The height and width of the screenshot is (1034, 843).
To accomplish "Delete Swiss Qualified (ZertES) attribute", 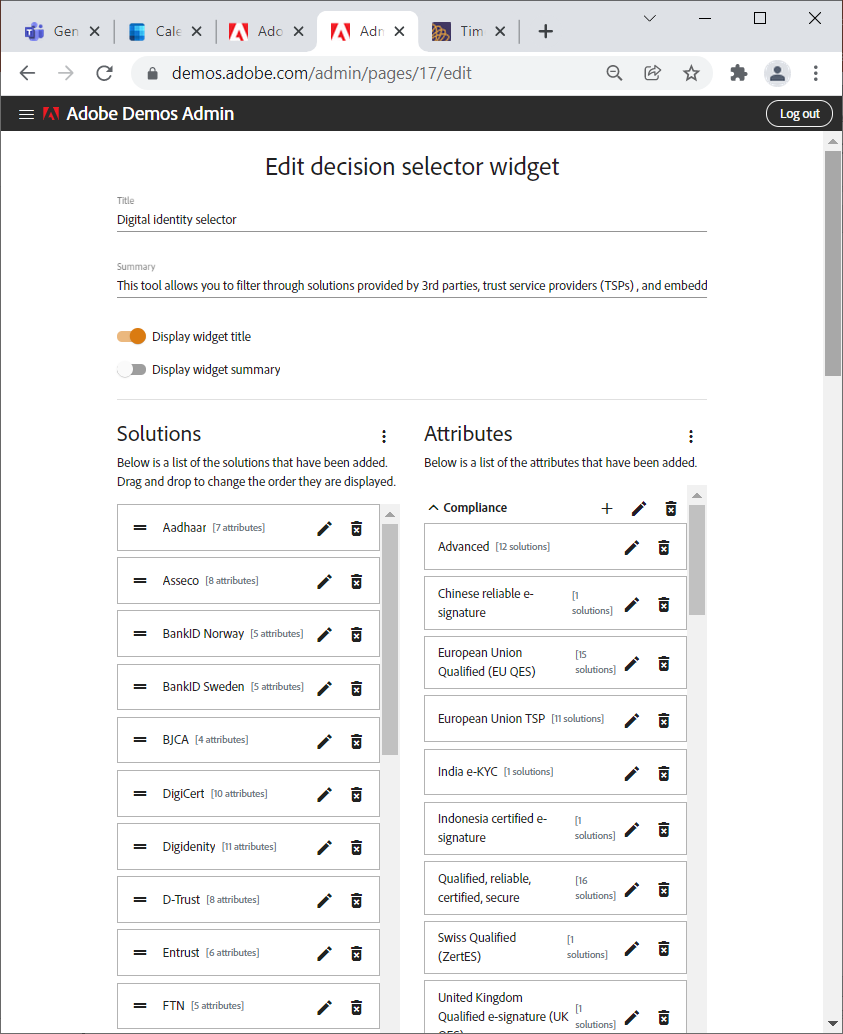I will coord(664,948).
